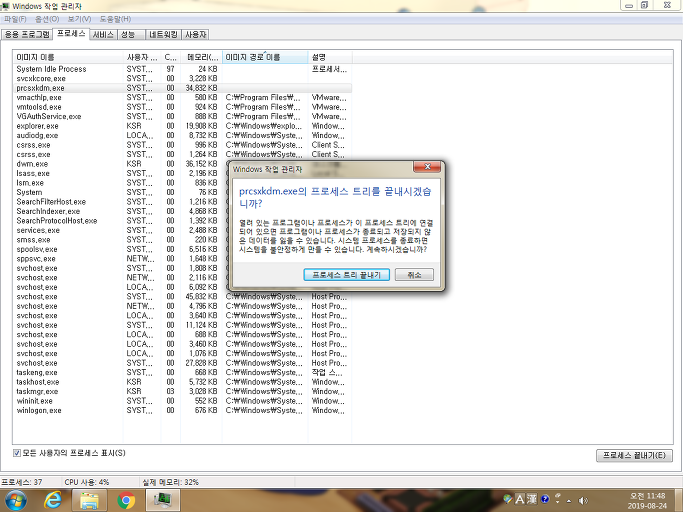Switch to the 응용 프로그램 tab
This screenshot has width=683, height=512.
(x=27, y=34)
